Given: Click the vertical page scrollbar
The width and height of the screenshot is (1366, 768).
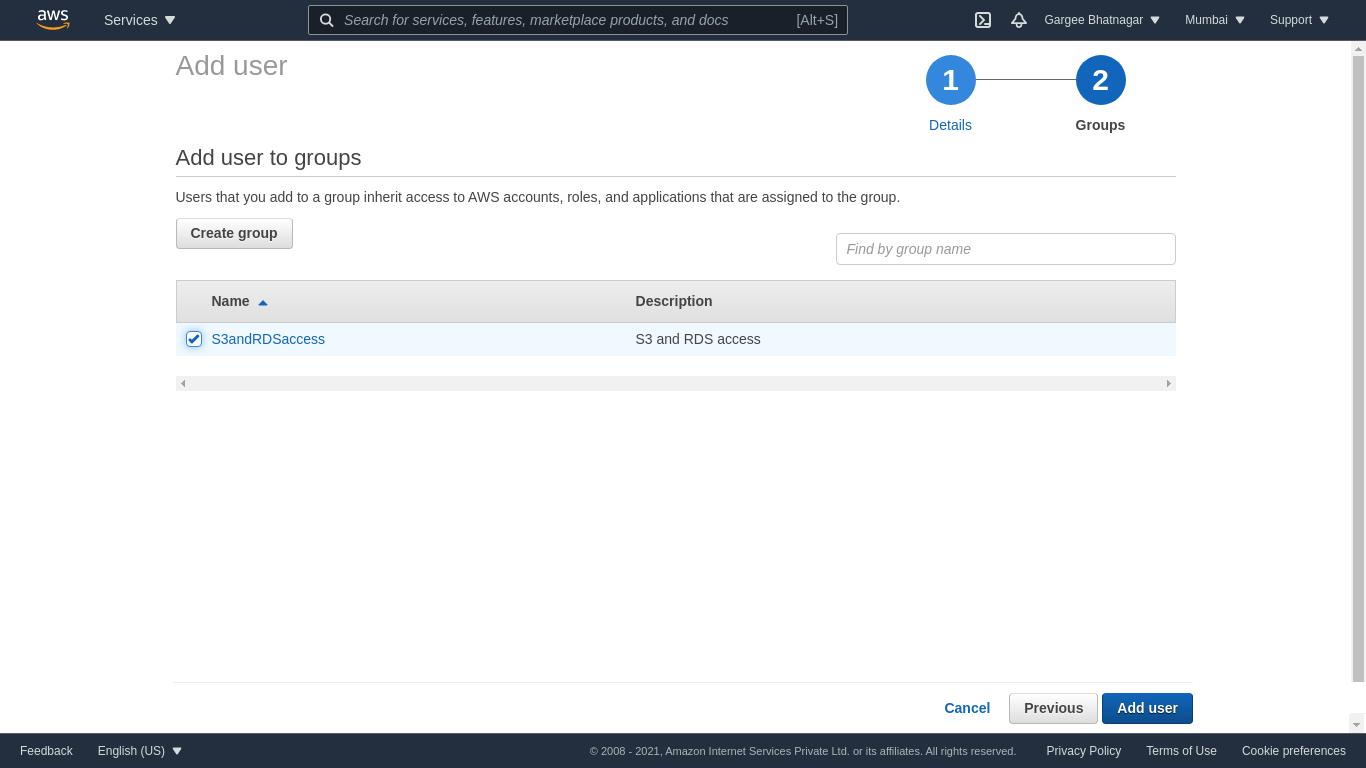Looking at the screenshot, I should (x=1358, y=368).
